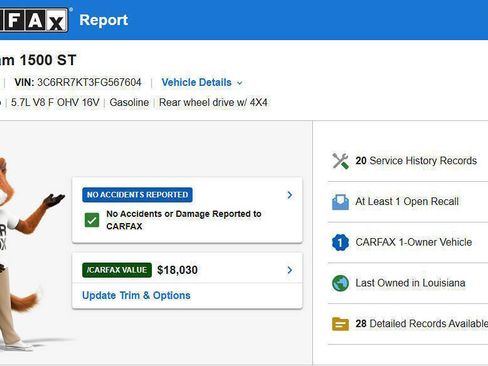Open At Least 1 Open Recall
Viewport: 488px width, 366px height.
tap(407, 201)
